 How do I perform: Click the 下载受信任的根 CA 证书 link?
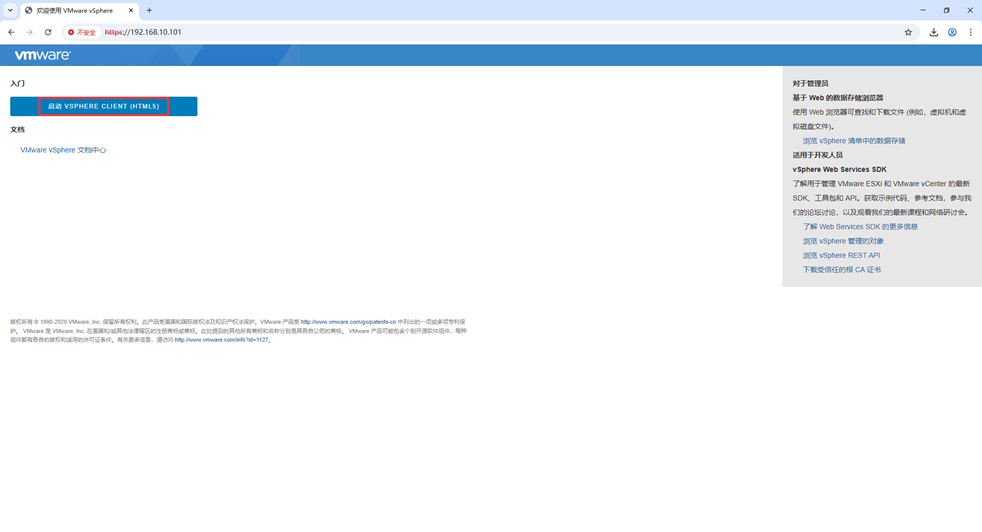coord(841,270)
